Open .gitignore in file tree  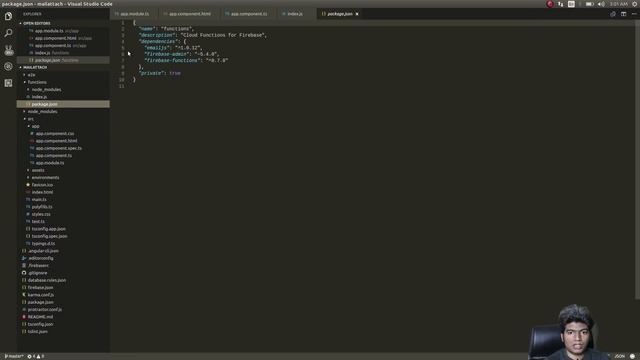click(38, 273)
